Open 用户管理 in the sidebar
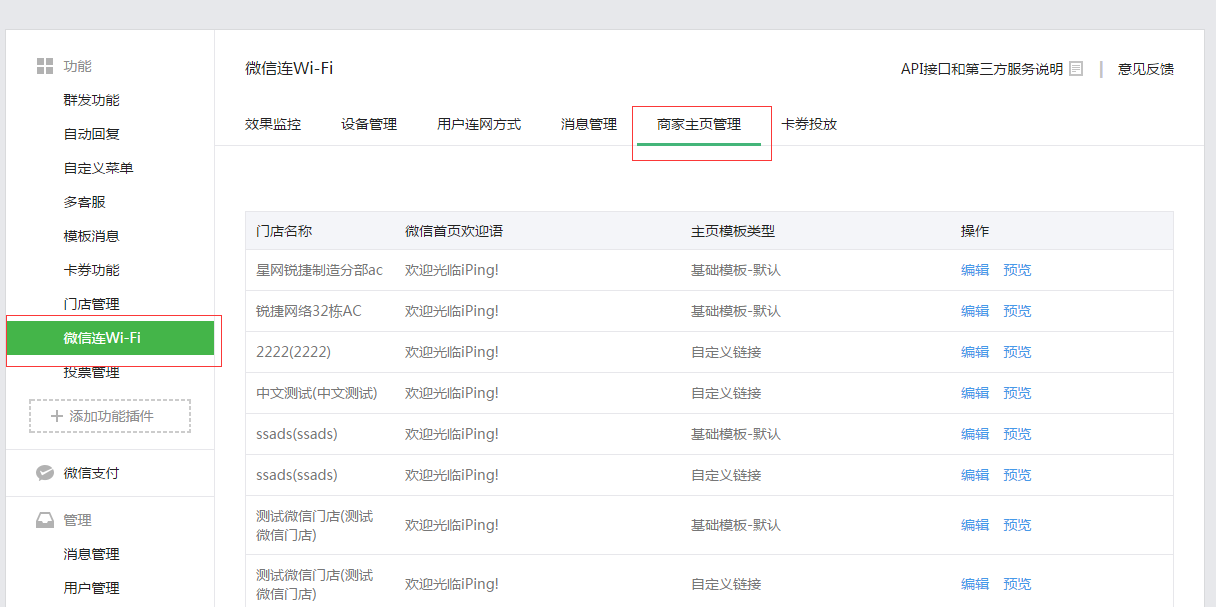1216x607 pixels. (x=92, y=588)
